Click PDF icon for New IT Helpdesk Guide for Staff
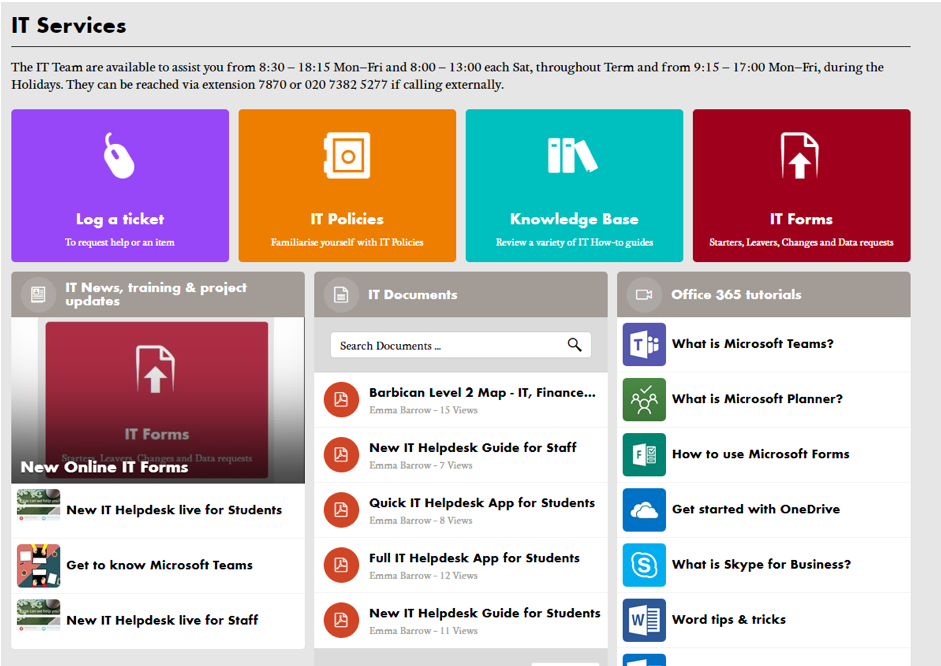Image resolution: width=941 pixels, height=666 pixels. (341, 455)
